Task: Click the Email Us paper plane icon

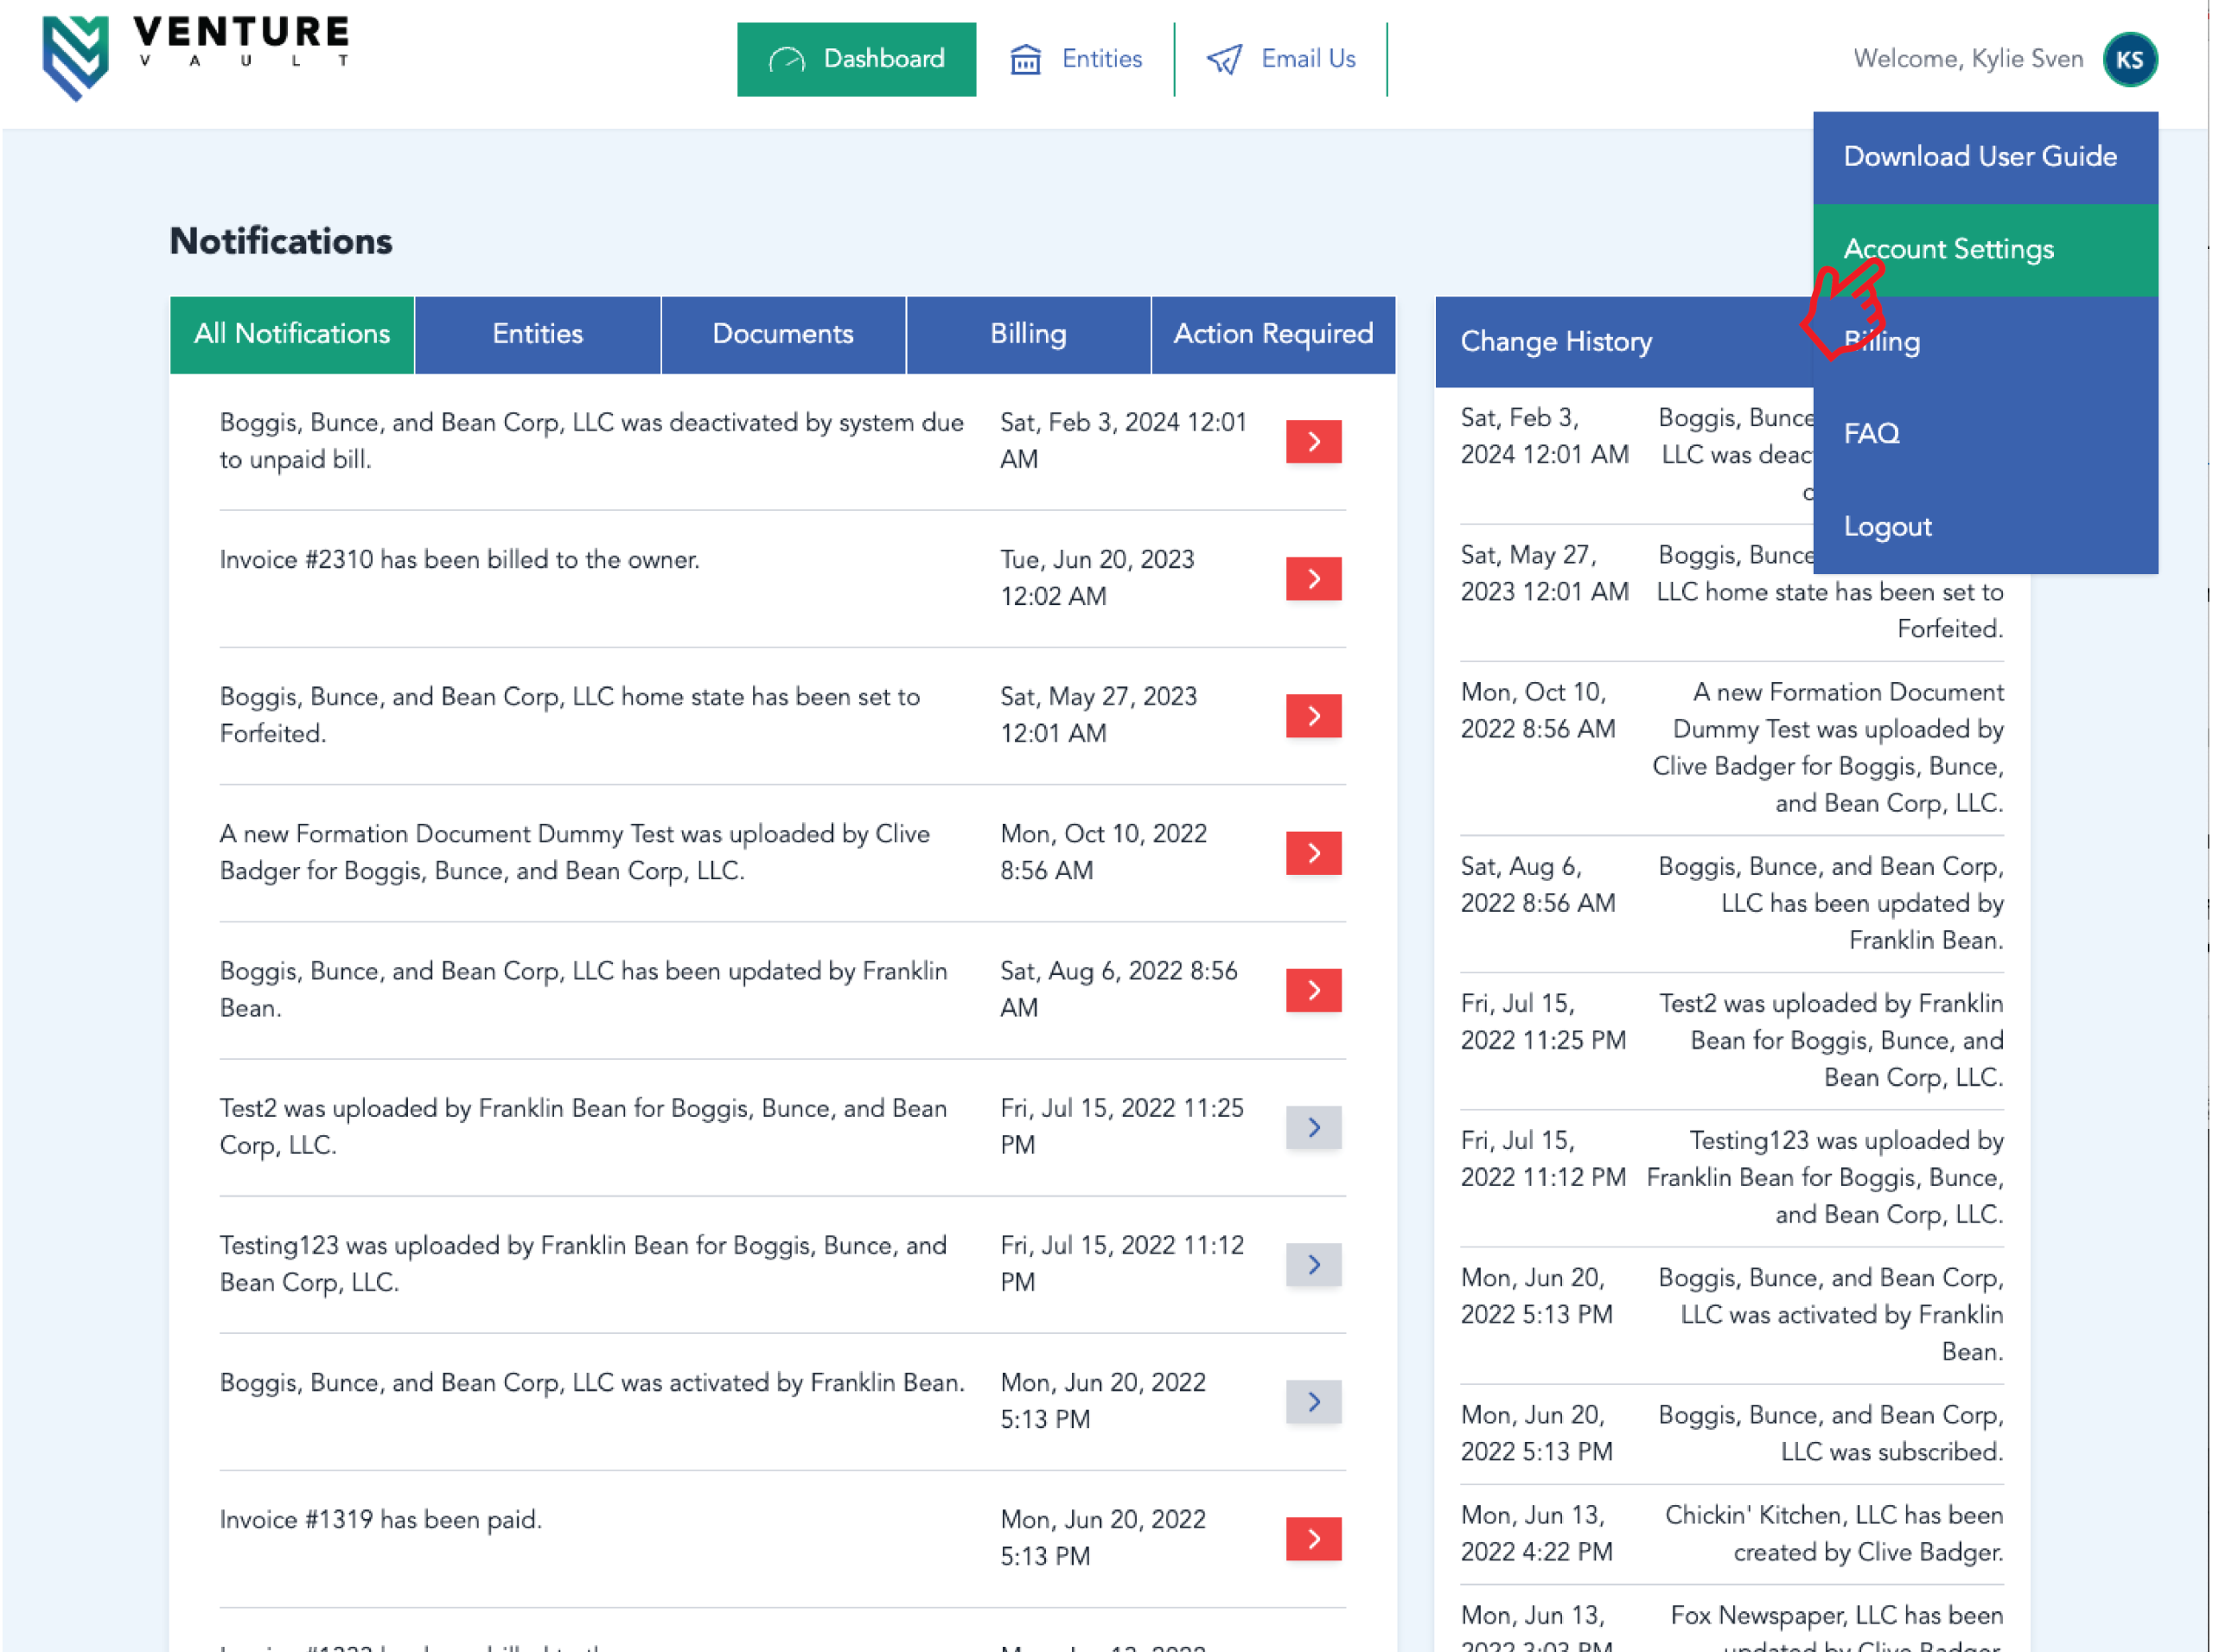Action: [1224, 59]
